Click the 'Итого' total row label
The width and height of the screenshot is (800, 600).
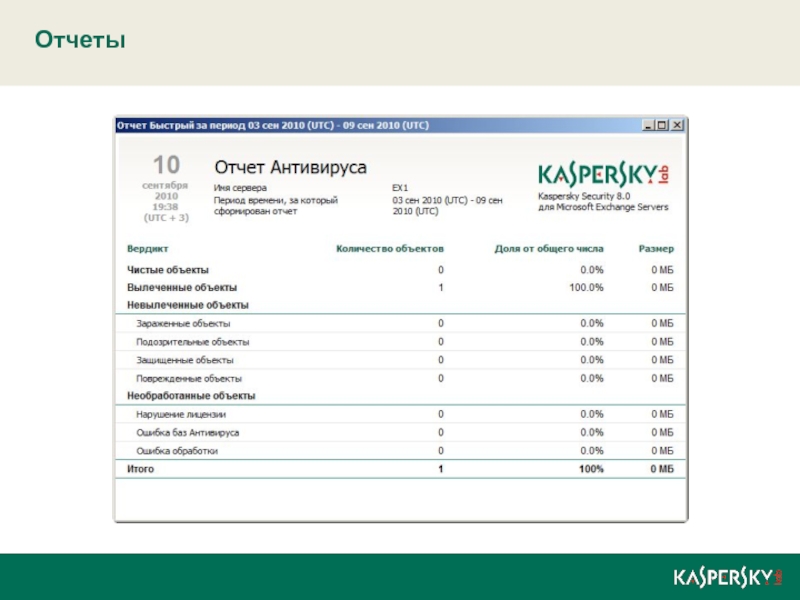[140, 469]
